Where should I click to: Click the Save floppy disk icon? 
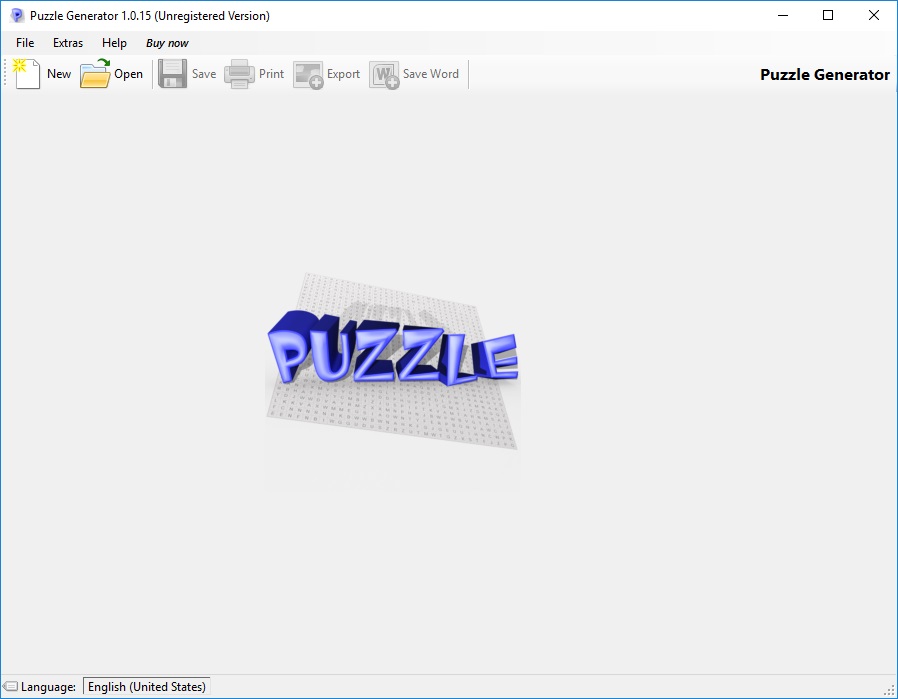point(172,73)
